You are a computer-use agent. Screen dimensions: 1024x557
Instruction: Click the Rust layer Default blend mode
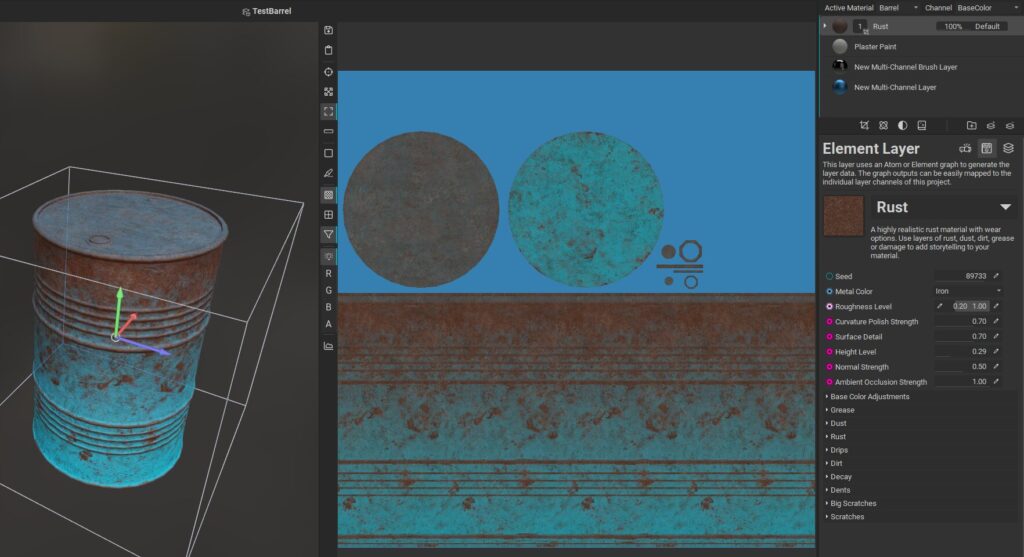pyautogui.click(x=987, y=27)
